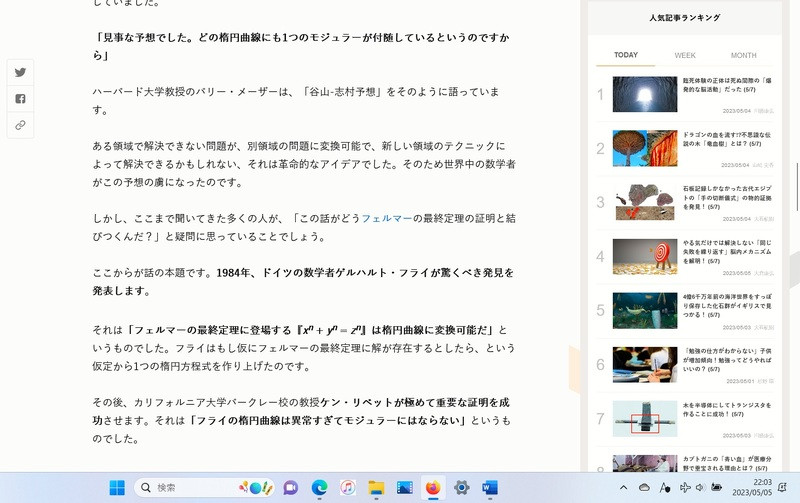Screen dimensions: 800x503
Task: Expand hidden system tray icons chevron
Action: [623, 487]
